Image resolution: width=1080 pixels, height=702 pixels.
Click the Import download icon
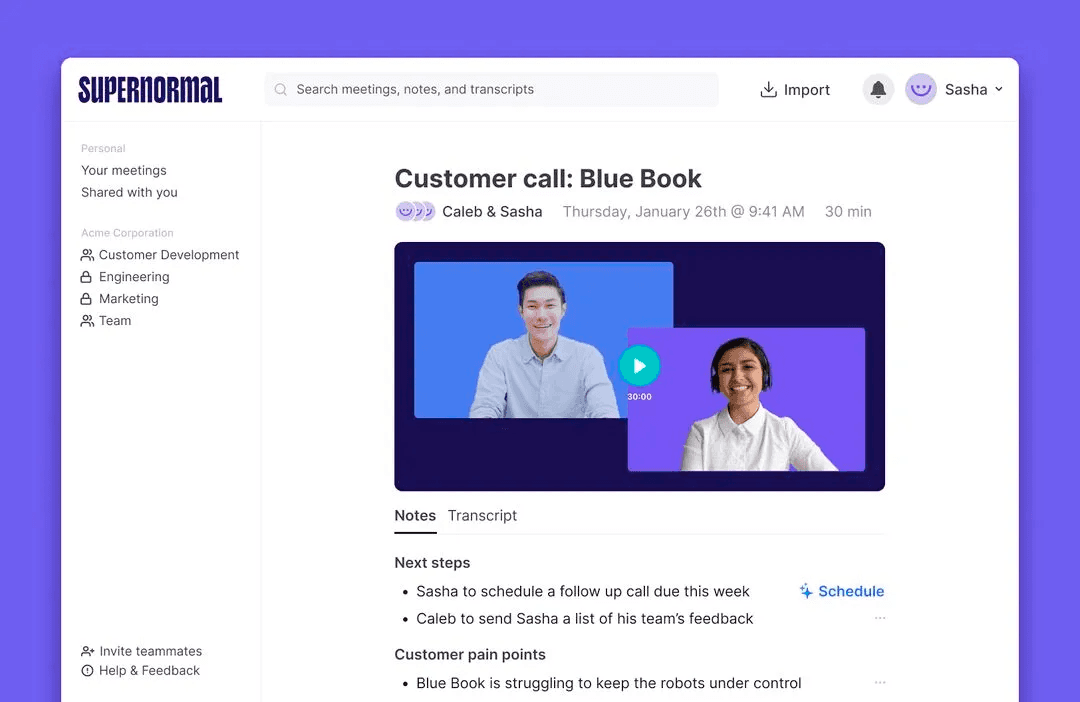pyautogui.click(x=768, y=90)
